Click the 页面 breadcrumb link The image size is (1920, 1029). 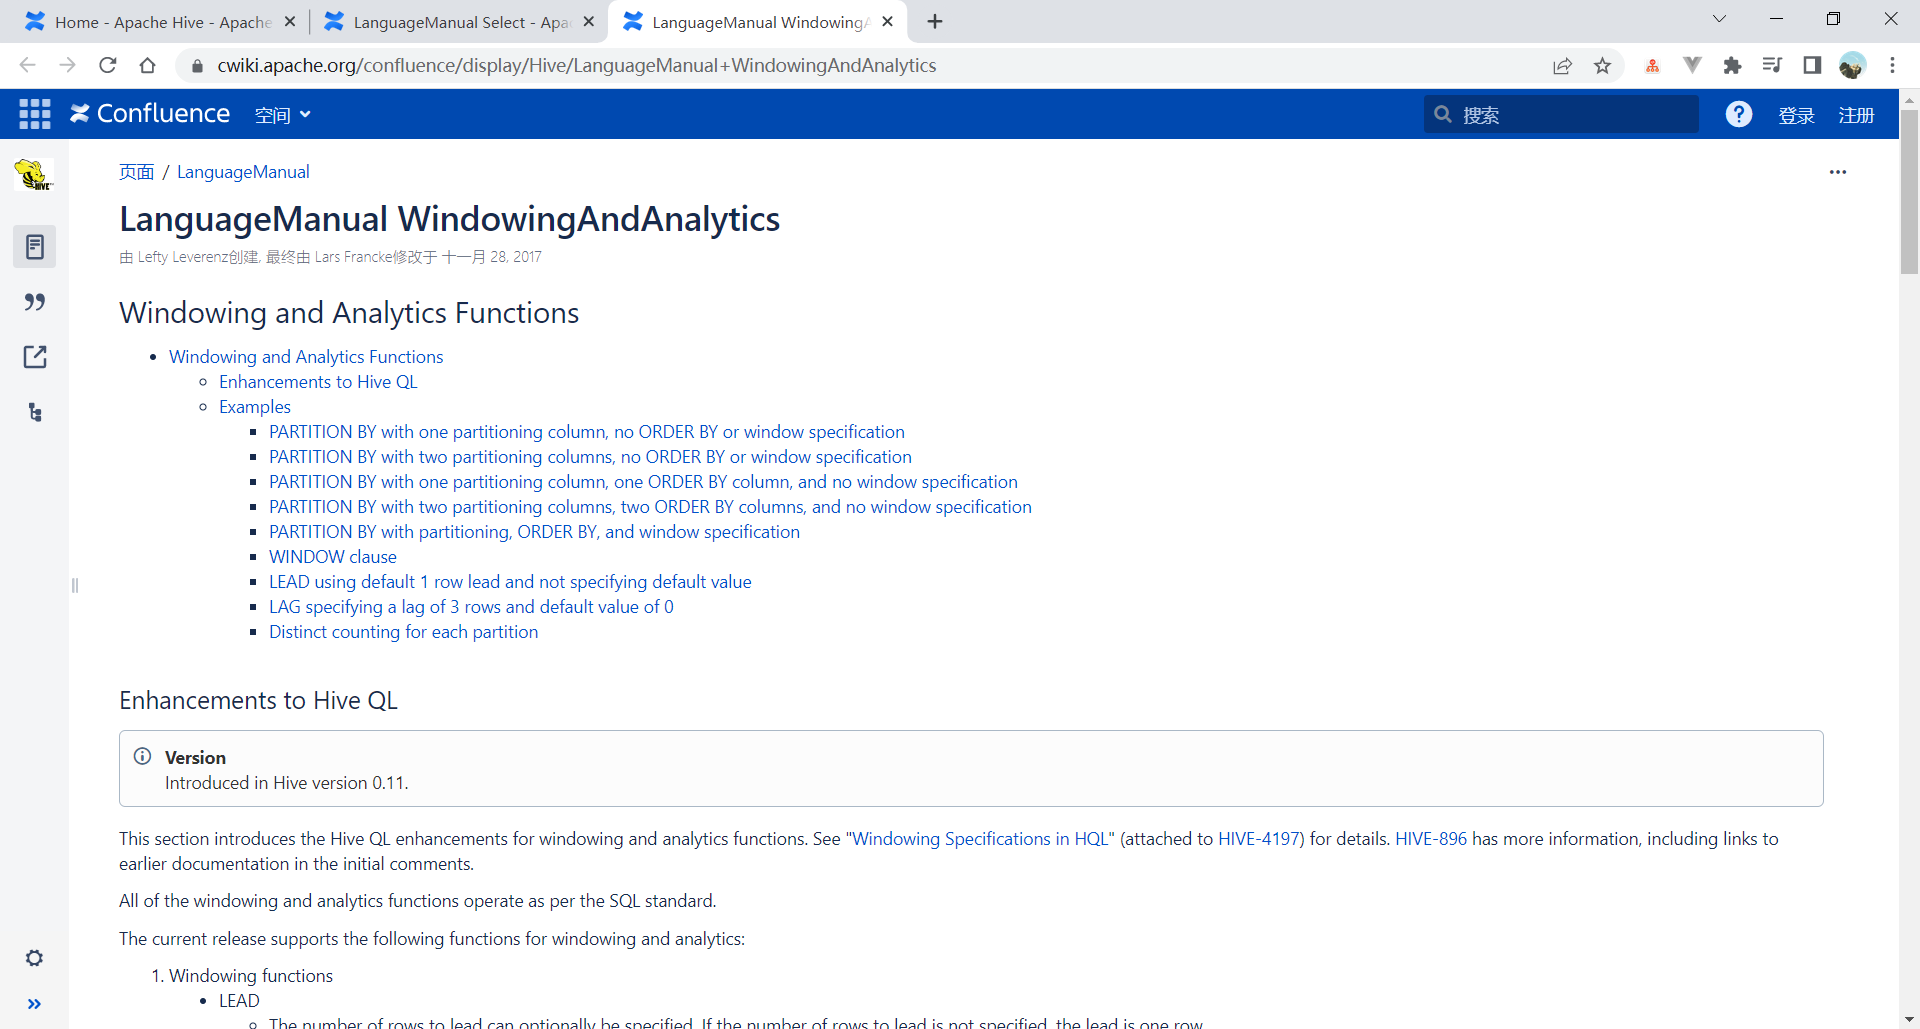136,172
